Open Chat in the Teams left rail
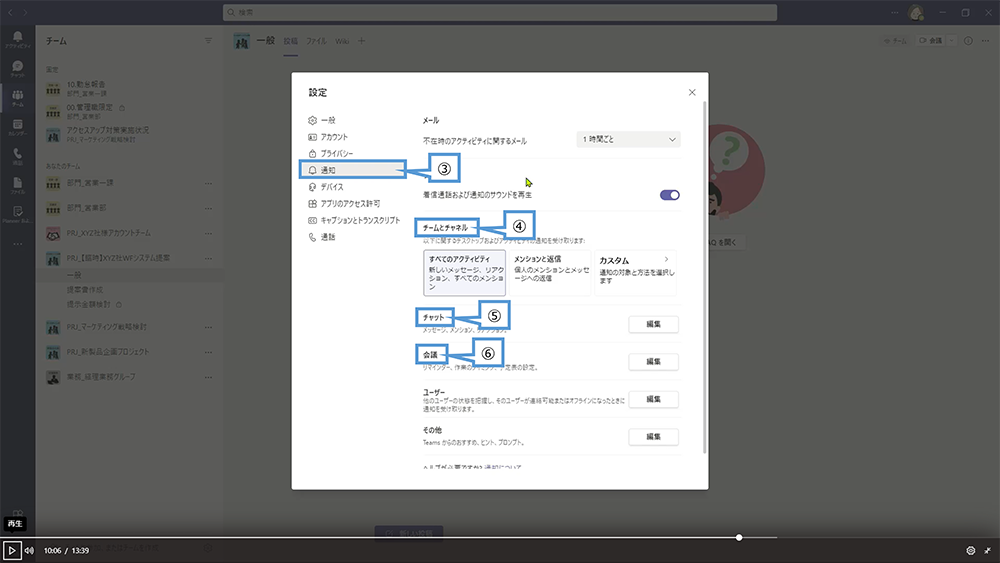This screenshot has width=1000, height=563. pos(17,69)
